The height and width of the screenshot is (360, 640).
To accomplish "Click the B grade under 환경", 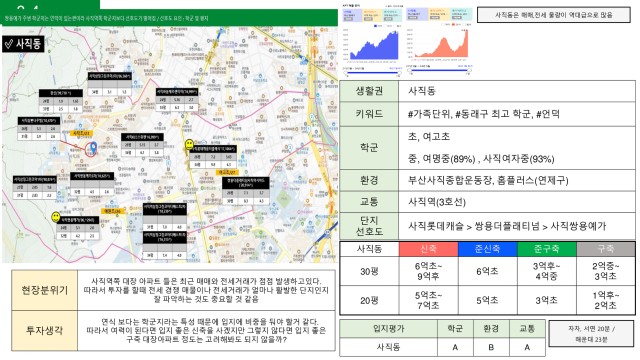I will (x=491, y=347).
